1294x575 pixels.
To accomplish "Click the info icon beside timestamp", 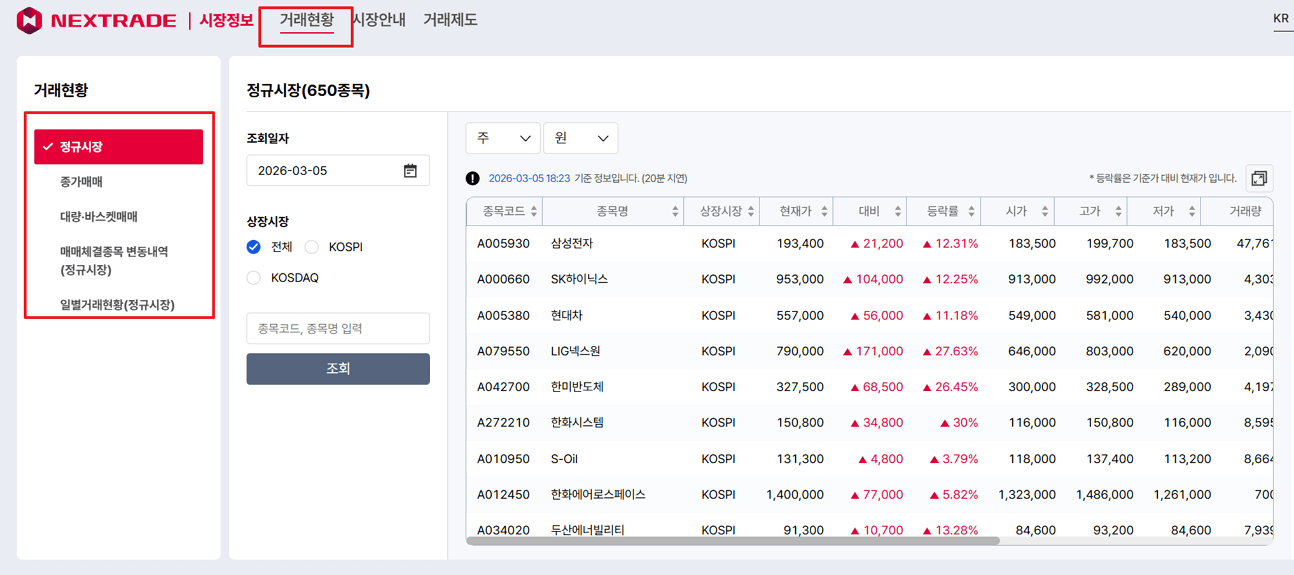I will (472, 178).
